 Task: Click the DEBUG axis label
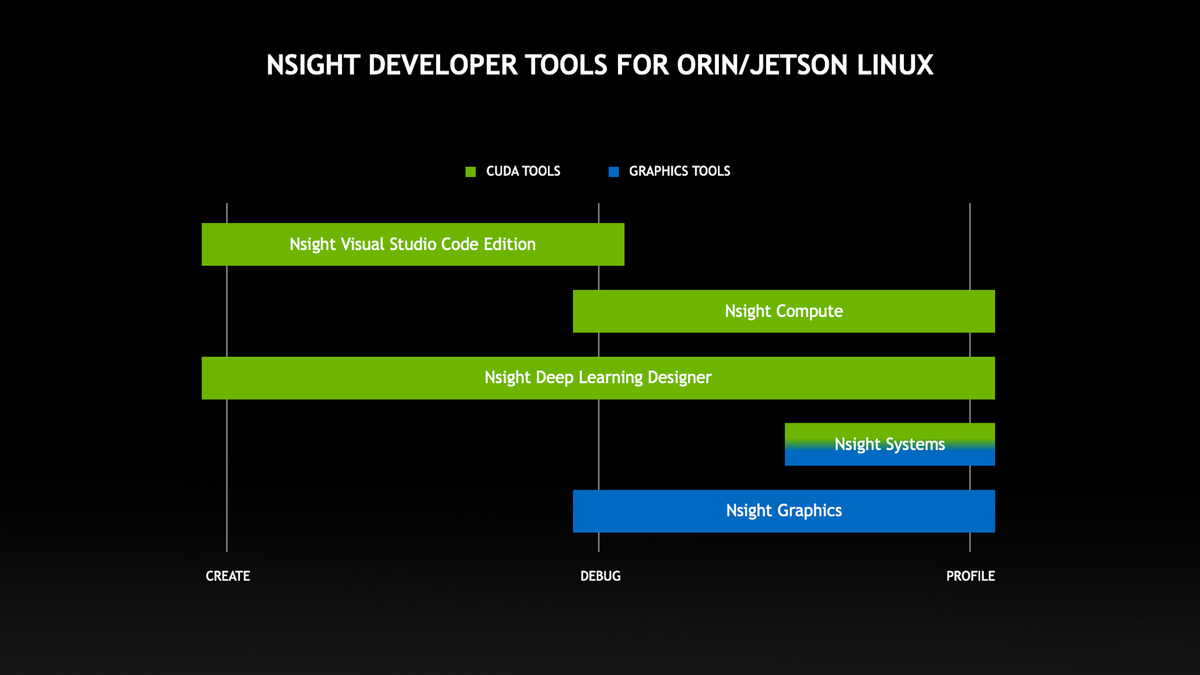click(600, 576)
